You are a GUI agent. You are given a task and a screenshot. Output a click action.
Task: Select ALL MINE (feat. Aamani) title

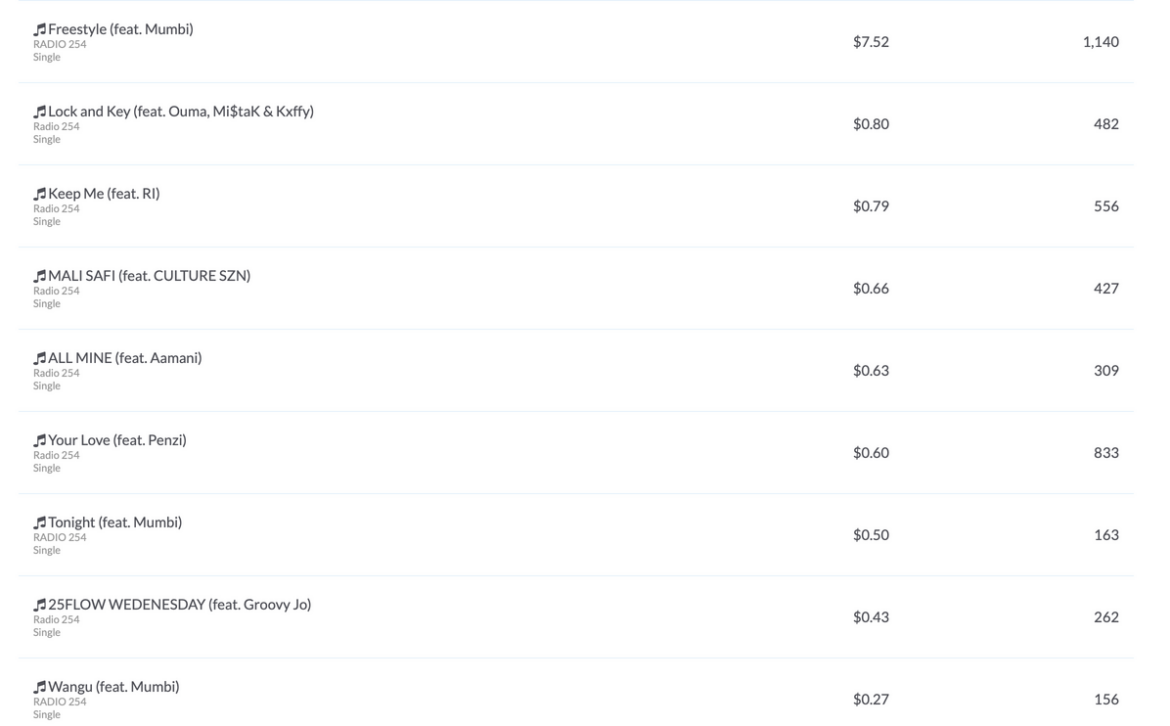125,357
